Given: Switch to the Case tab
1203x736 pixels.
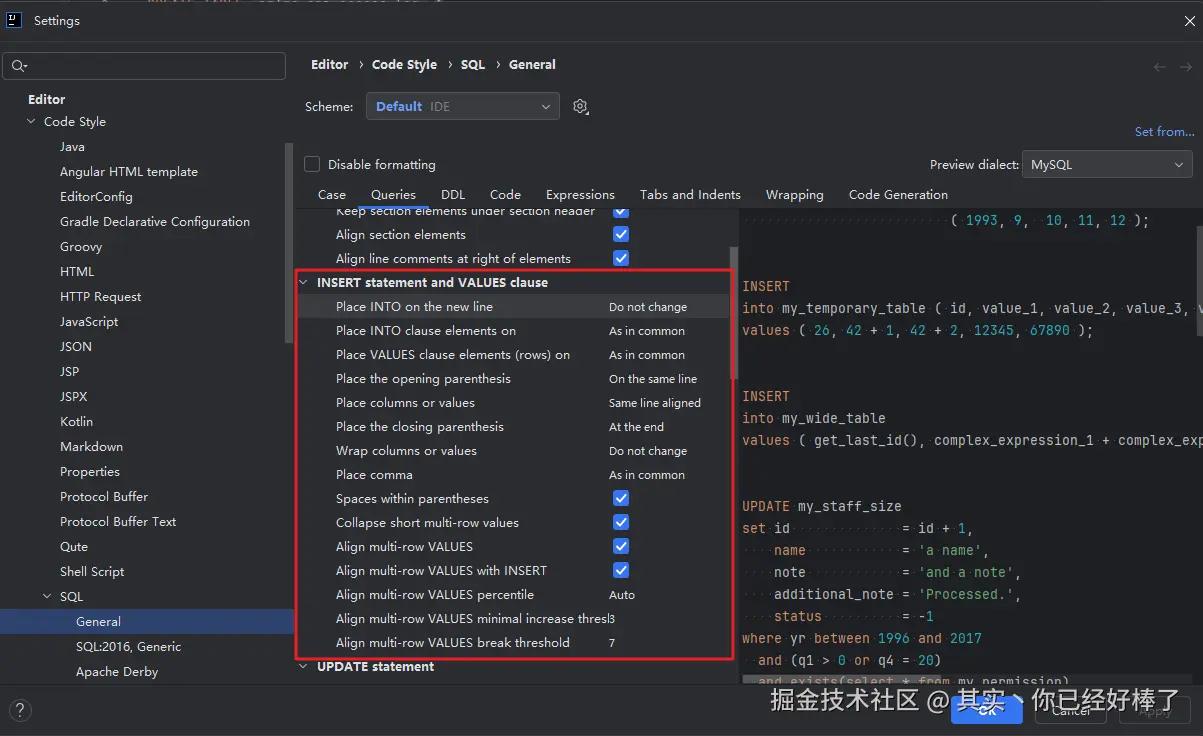Looking at the screenshot, I should pyautogui.click(x=332, y=195).
